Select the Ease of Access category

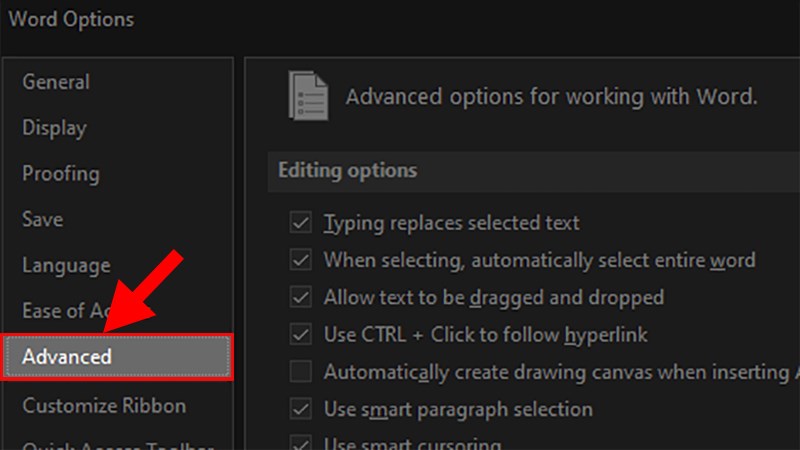coord(60,311)
